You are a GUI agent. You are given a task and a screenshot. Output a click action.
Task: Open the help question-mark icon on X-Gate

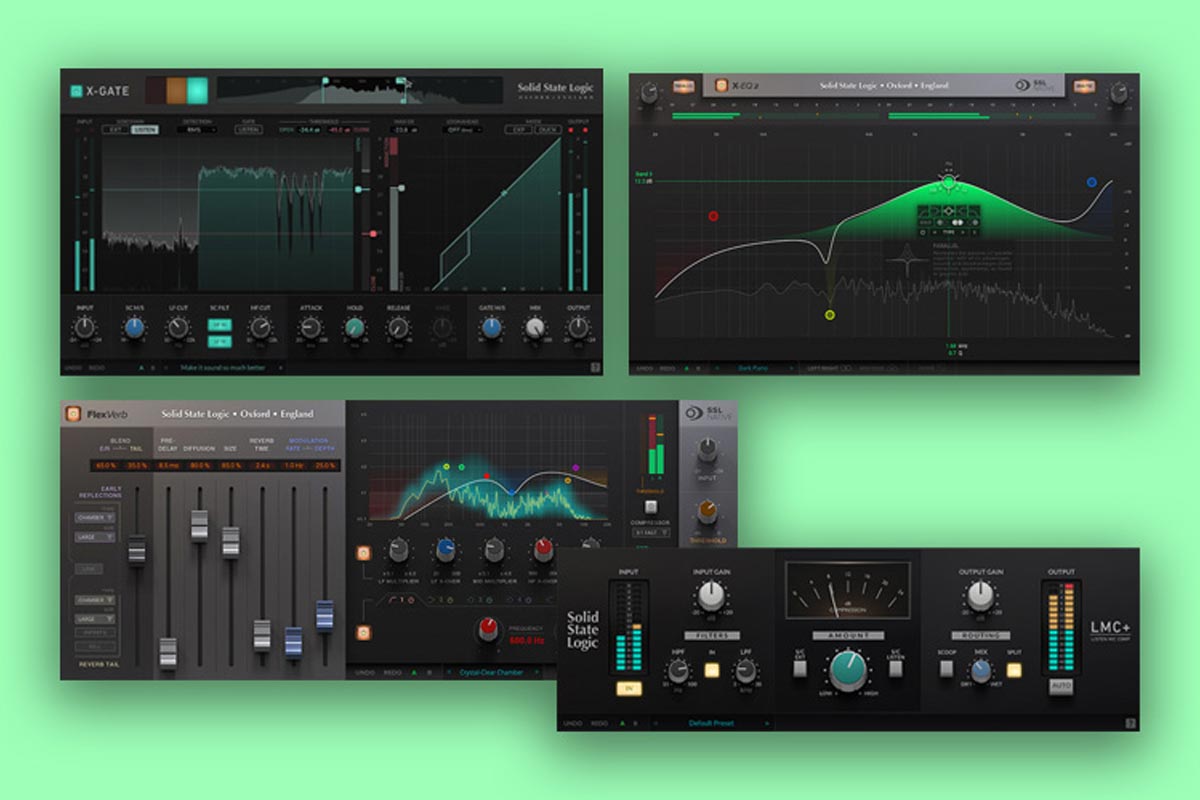click(598, 366)
